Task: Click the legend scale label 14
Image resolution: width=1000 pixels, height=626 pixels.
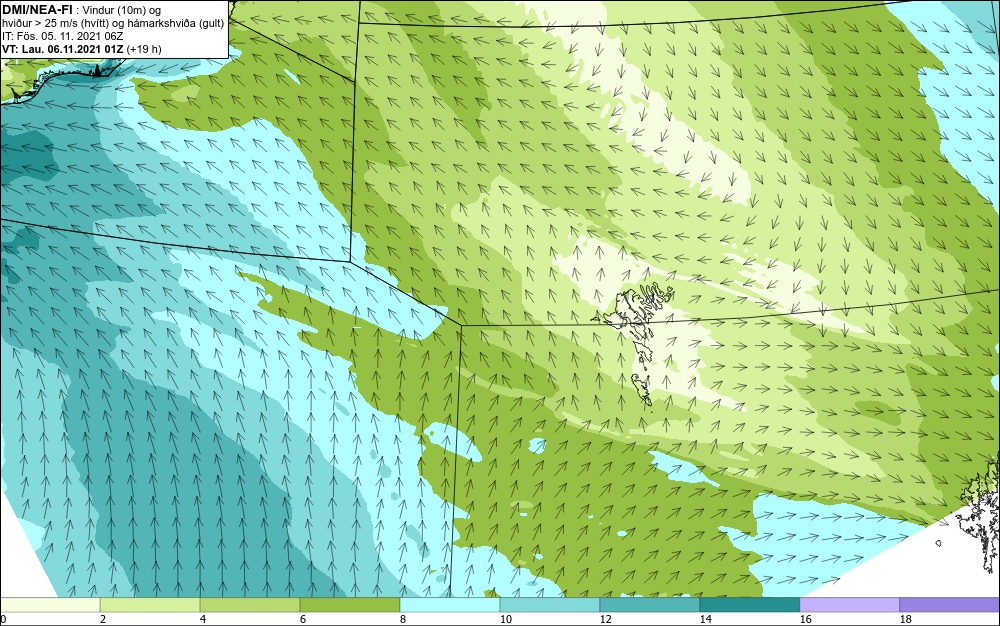Action: 705,619
